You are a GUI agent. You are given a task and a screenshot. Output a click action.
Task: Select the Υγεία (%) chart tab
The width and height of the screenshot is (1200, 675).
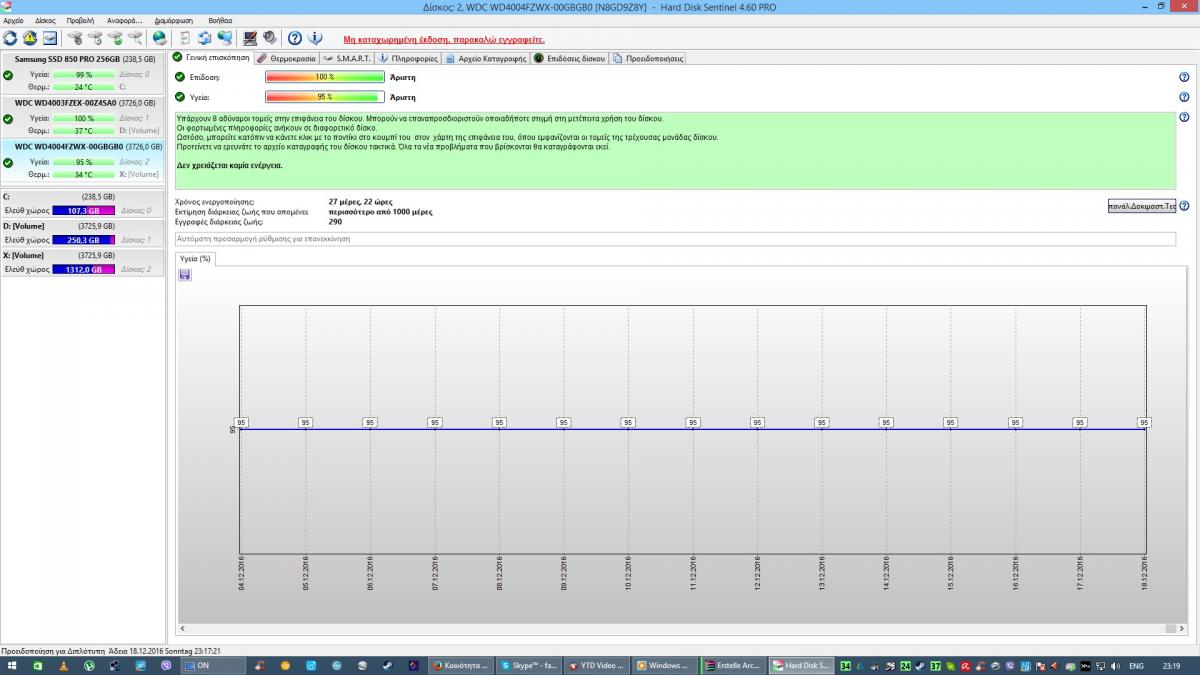tap(195, 258)
